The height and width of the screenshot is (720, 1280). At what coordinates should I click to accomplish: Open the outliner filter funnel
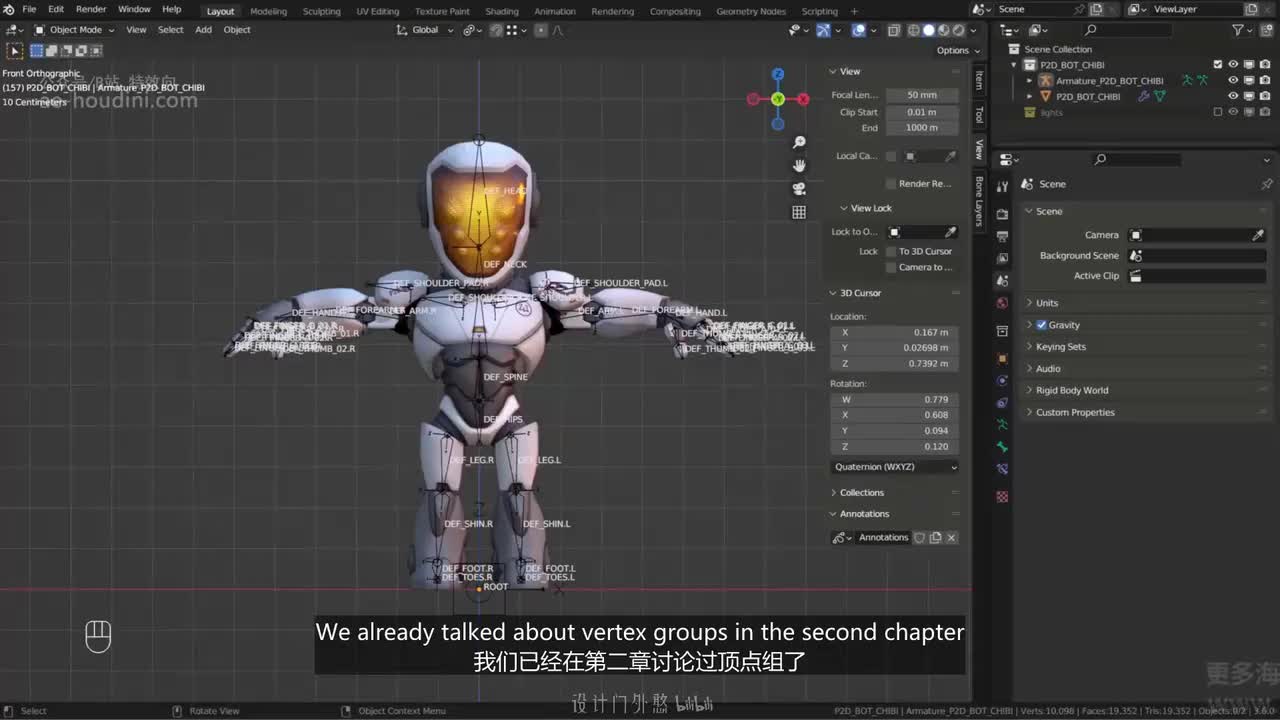(1239, 30)
